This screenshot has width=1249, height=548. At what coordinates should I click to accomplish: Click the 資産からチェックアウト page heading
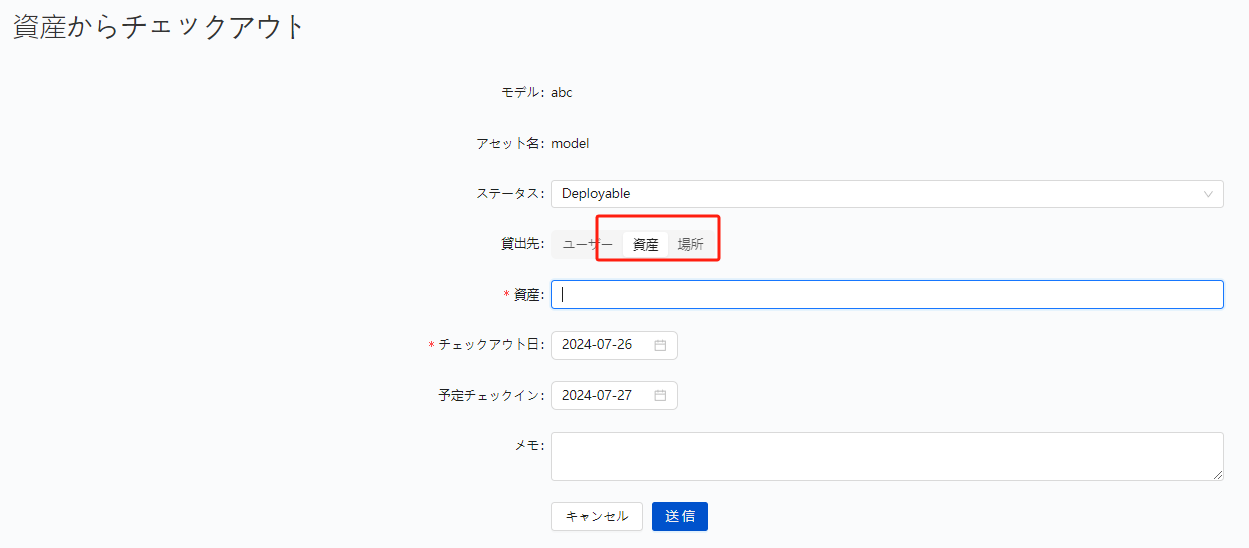(x=158, y=27)
